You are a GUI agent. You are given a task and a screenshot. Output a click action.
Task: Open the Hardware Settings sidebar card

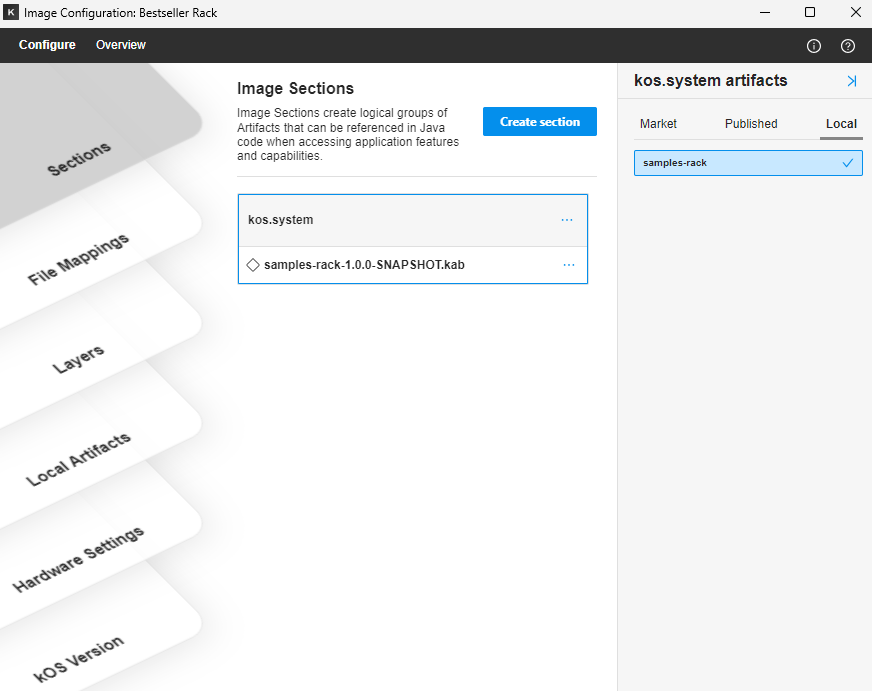[x=78, y=559]
